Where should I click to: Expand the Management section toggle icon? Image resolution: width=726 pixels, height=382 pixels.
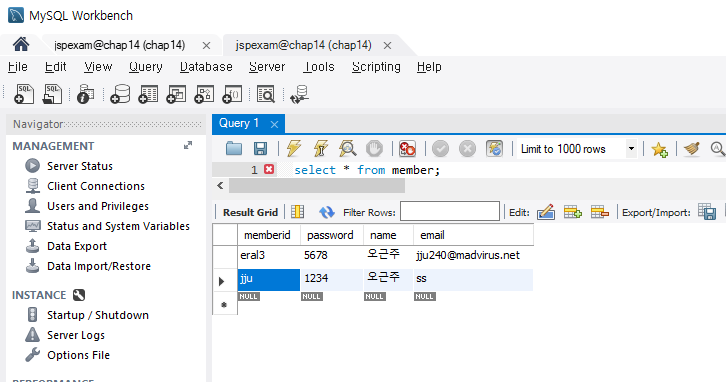tap(188, 145)
